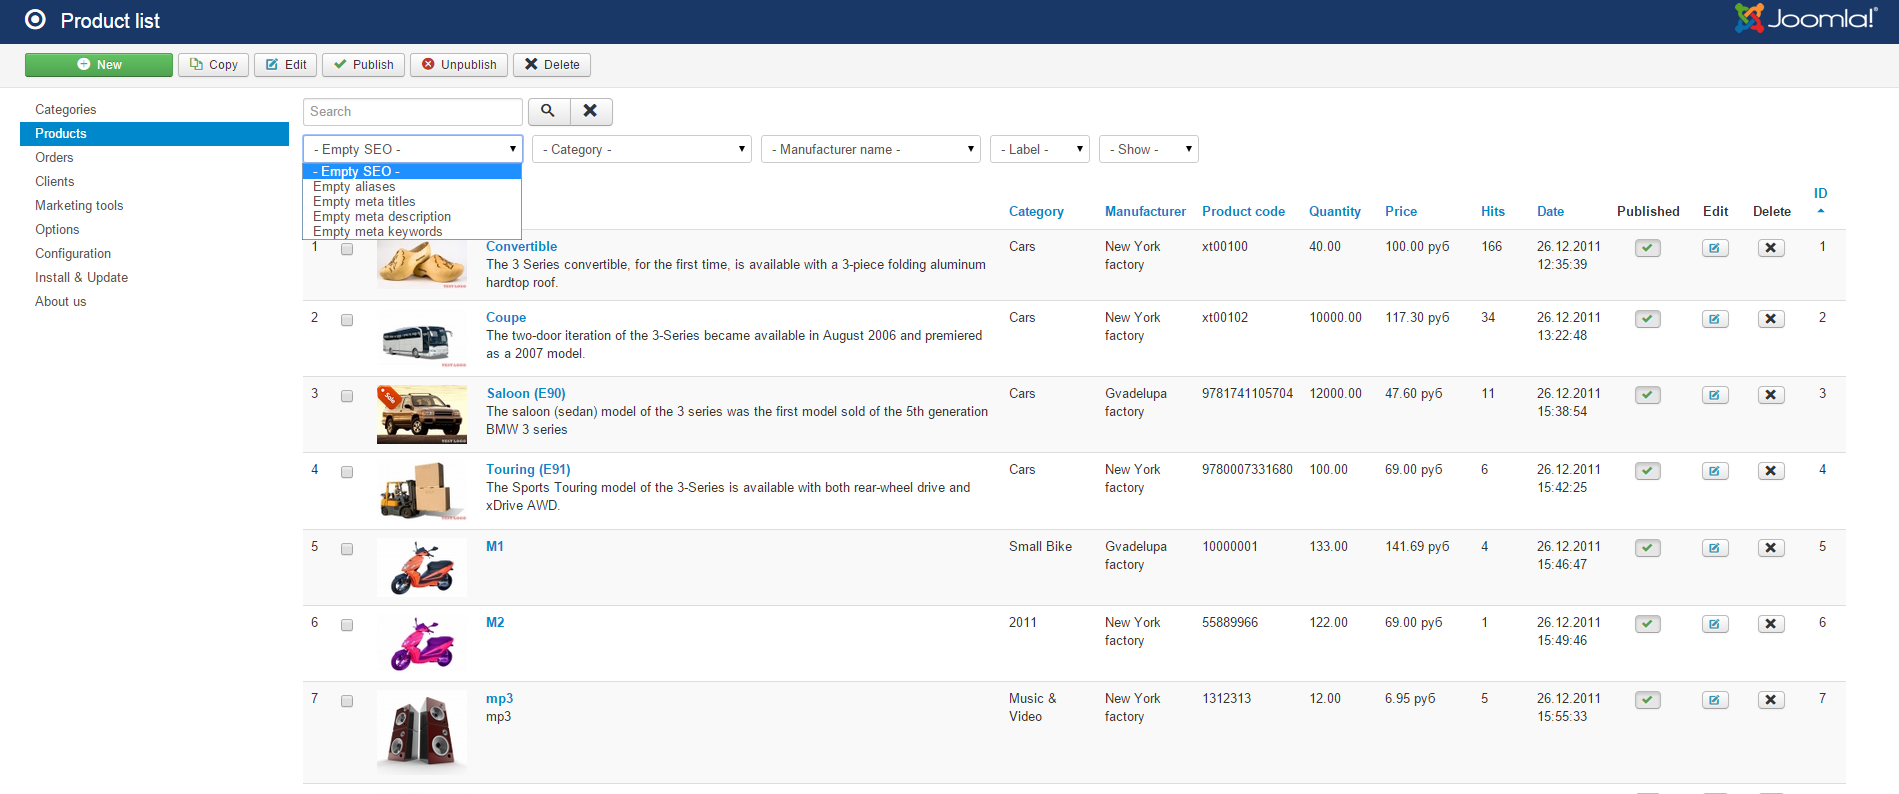The image size is (1899, 794).
Task: Open Orders in the sidebar
Action: tap(54, 157)
